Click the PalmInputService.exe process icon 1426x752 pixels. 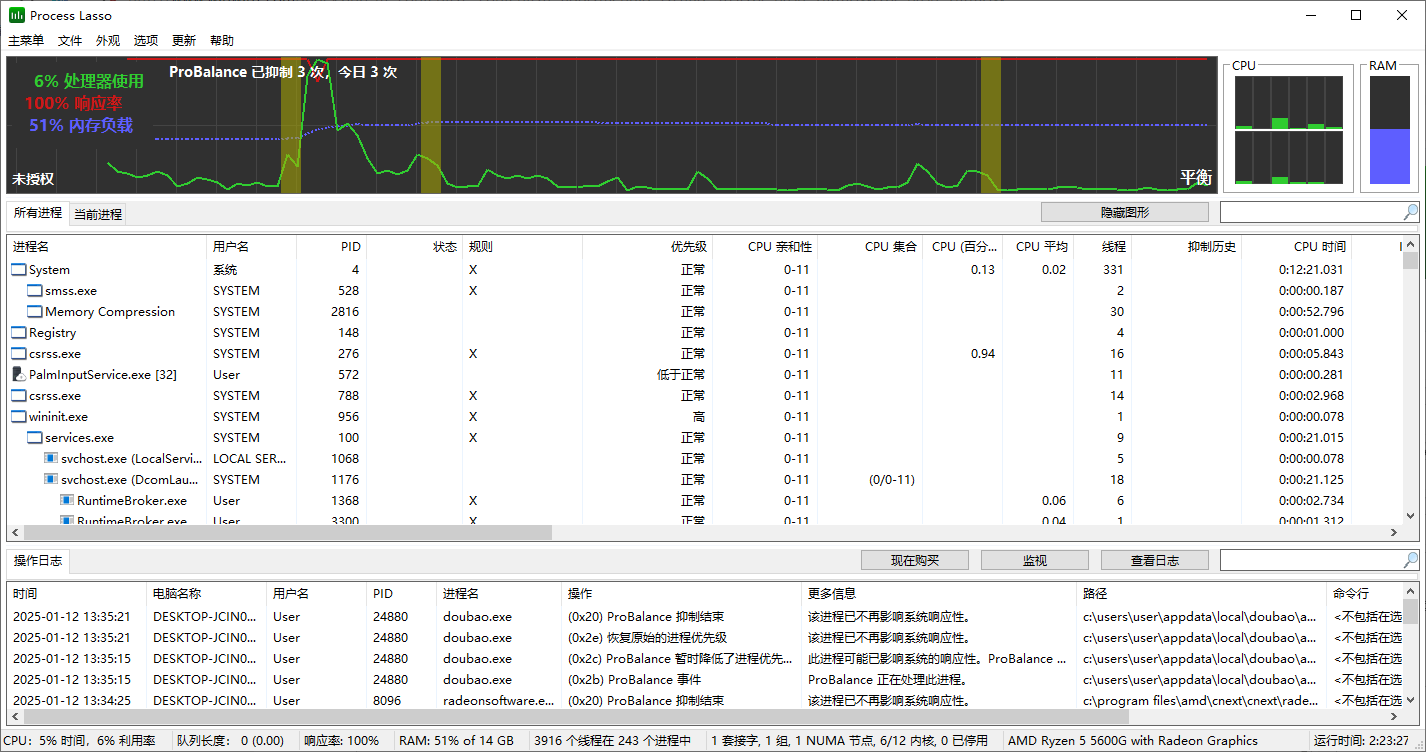pyautogui.click(x=19, y=375)
